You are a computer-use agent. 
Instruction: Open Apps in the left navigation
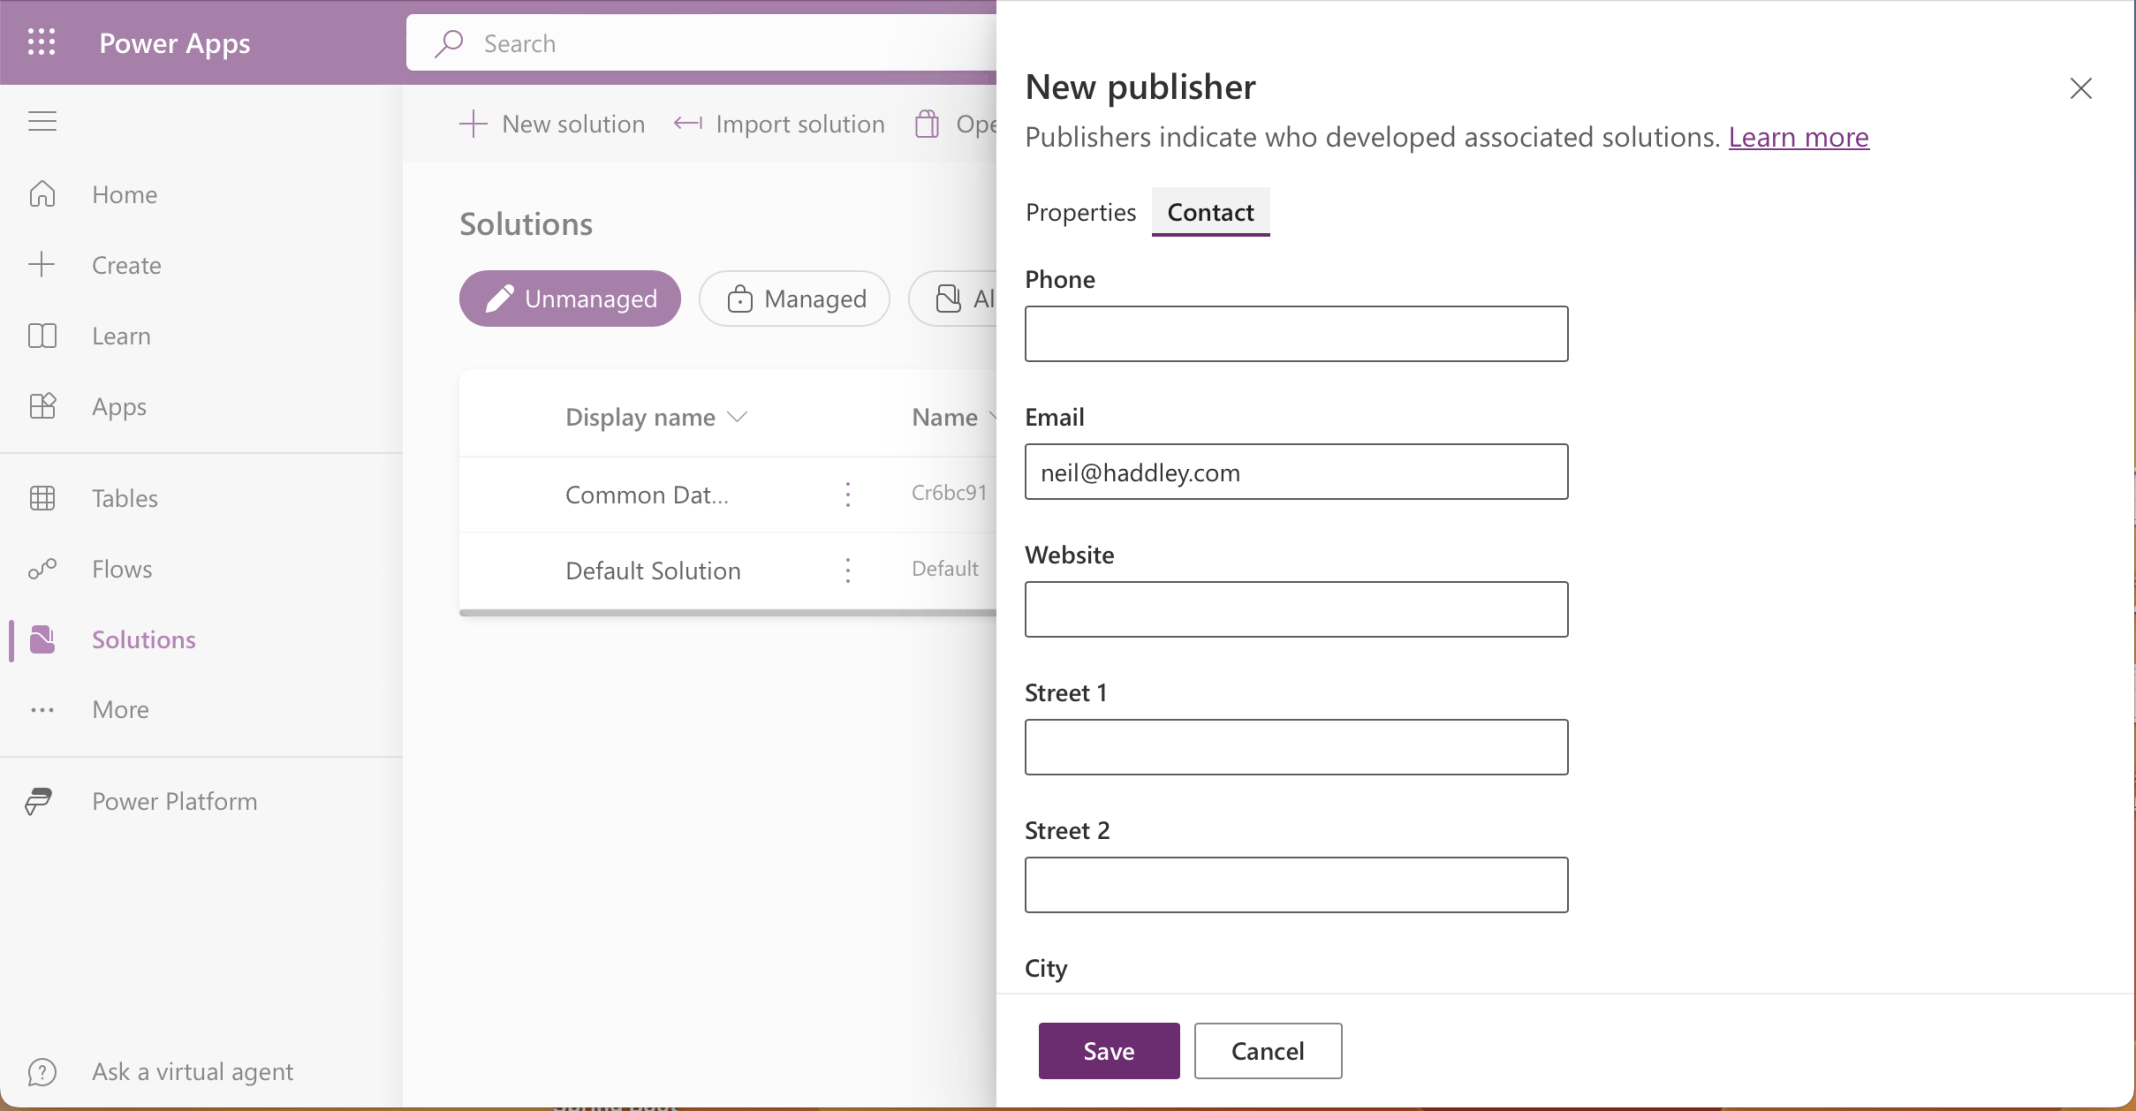(x=119, y=406)
